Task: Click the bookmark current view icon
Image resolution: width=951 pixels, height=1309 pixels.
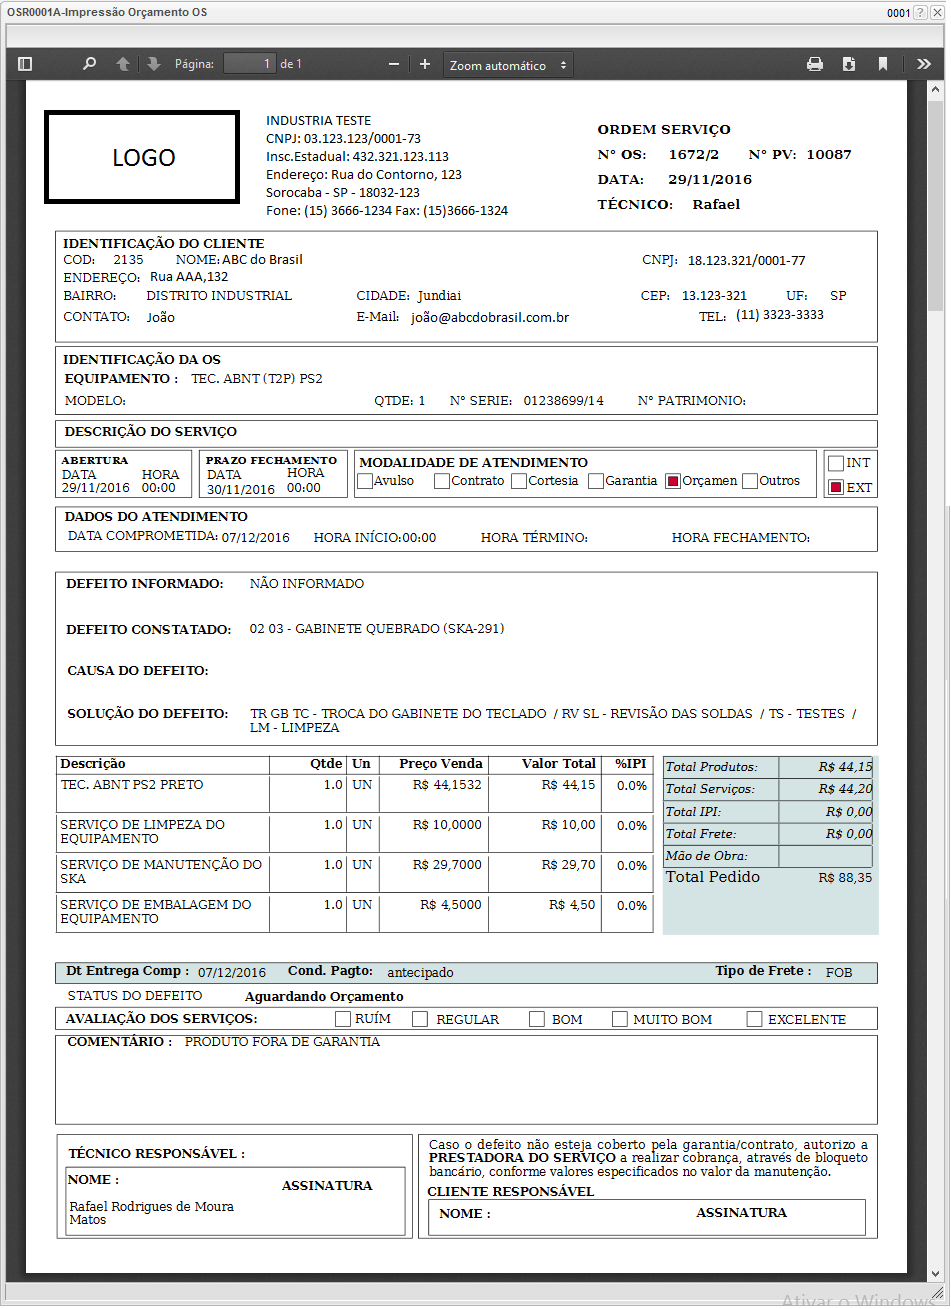Action: pyautogui.click(x=883, y=64)
